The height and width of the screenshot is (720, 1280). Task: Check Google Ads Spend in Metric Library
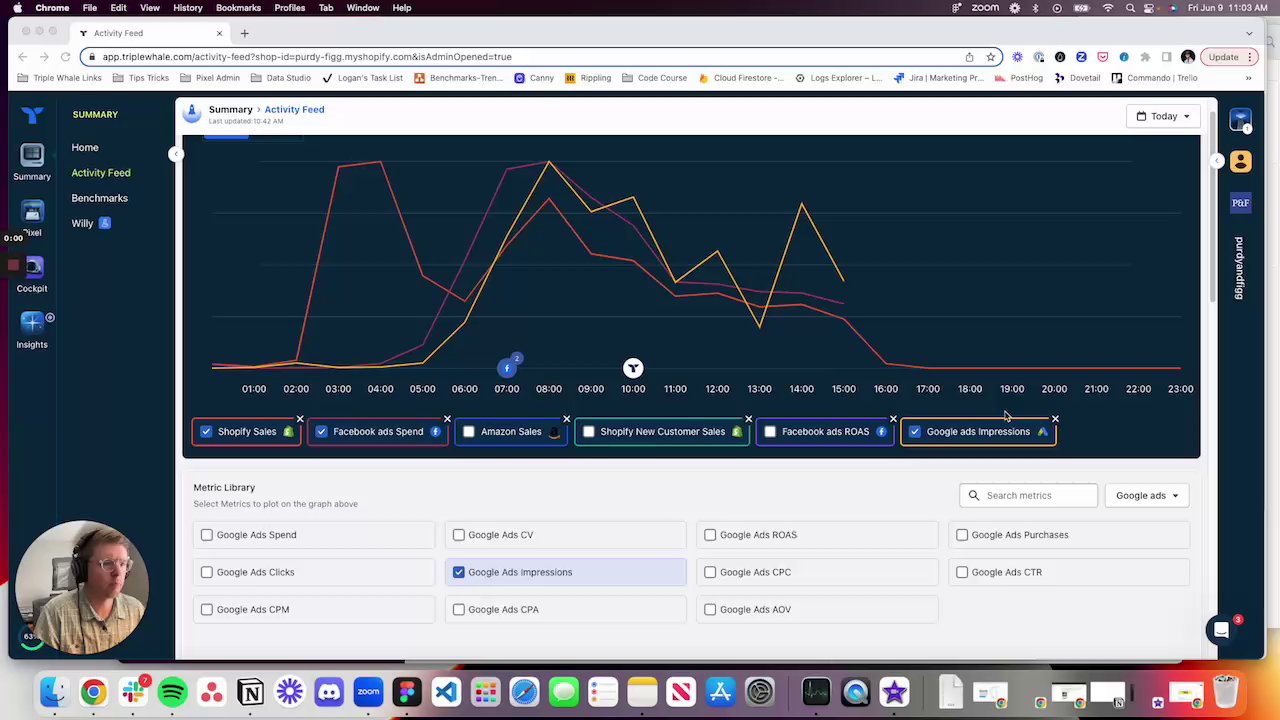207,535
